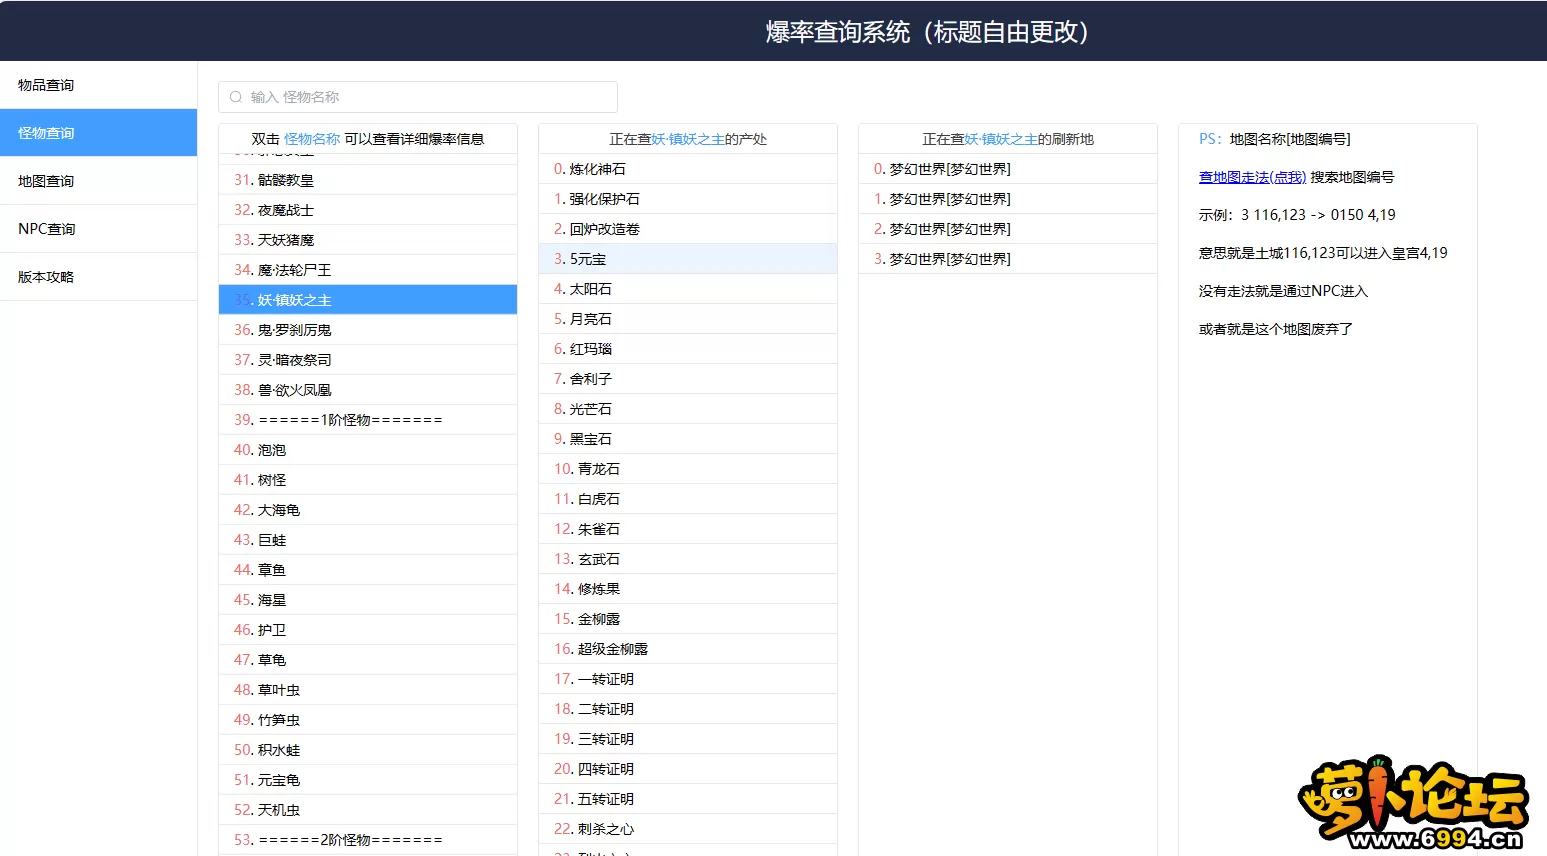
Task: Click drop item 18. 二转证明
Action: (688, 709)
